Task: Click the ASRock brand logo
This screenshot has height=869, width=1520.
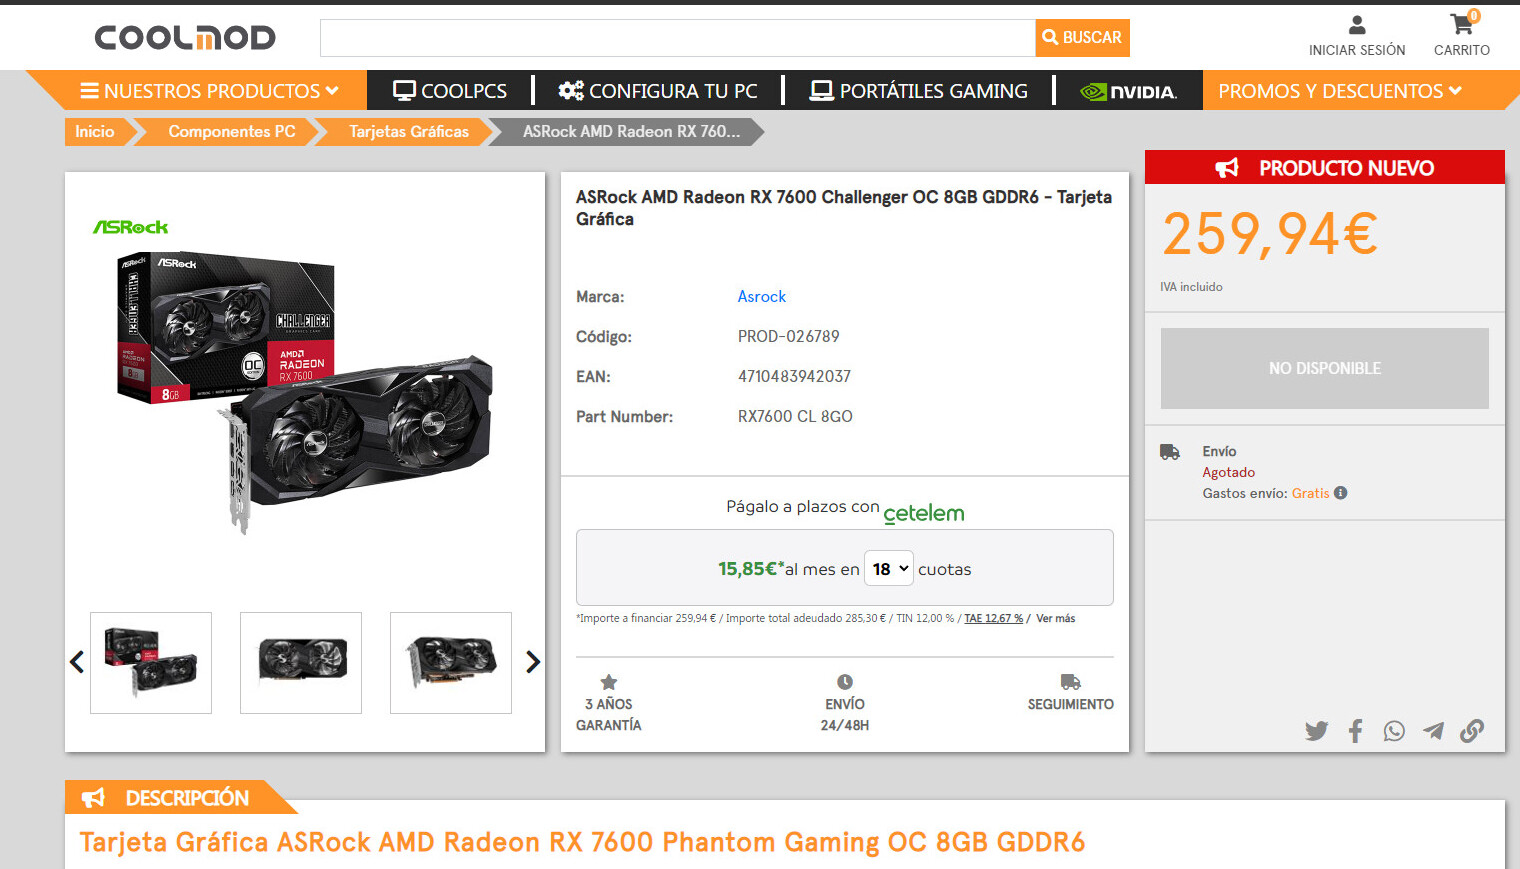Action: [131, 227]
